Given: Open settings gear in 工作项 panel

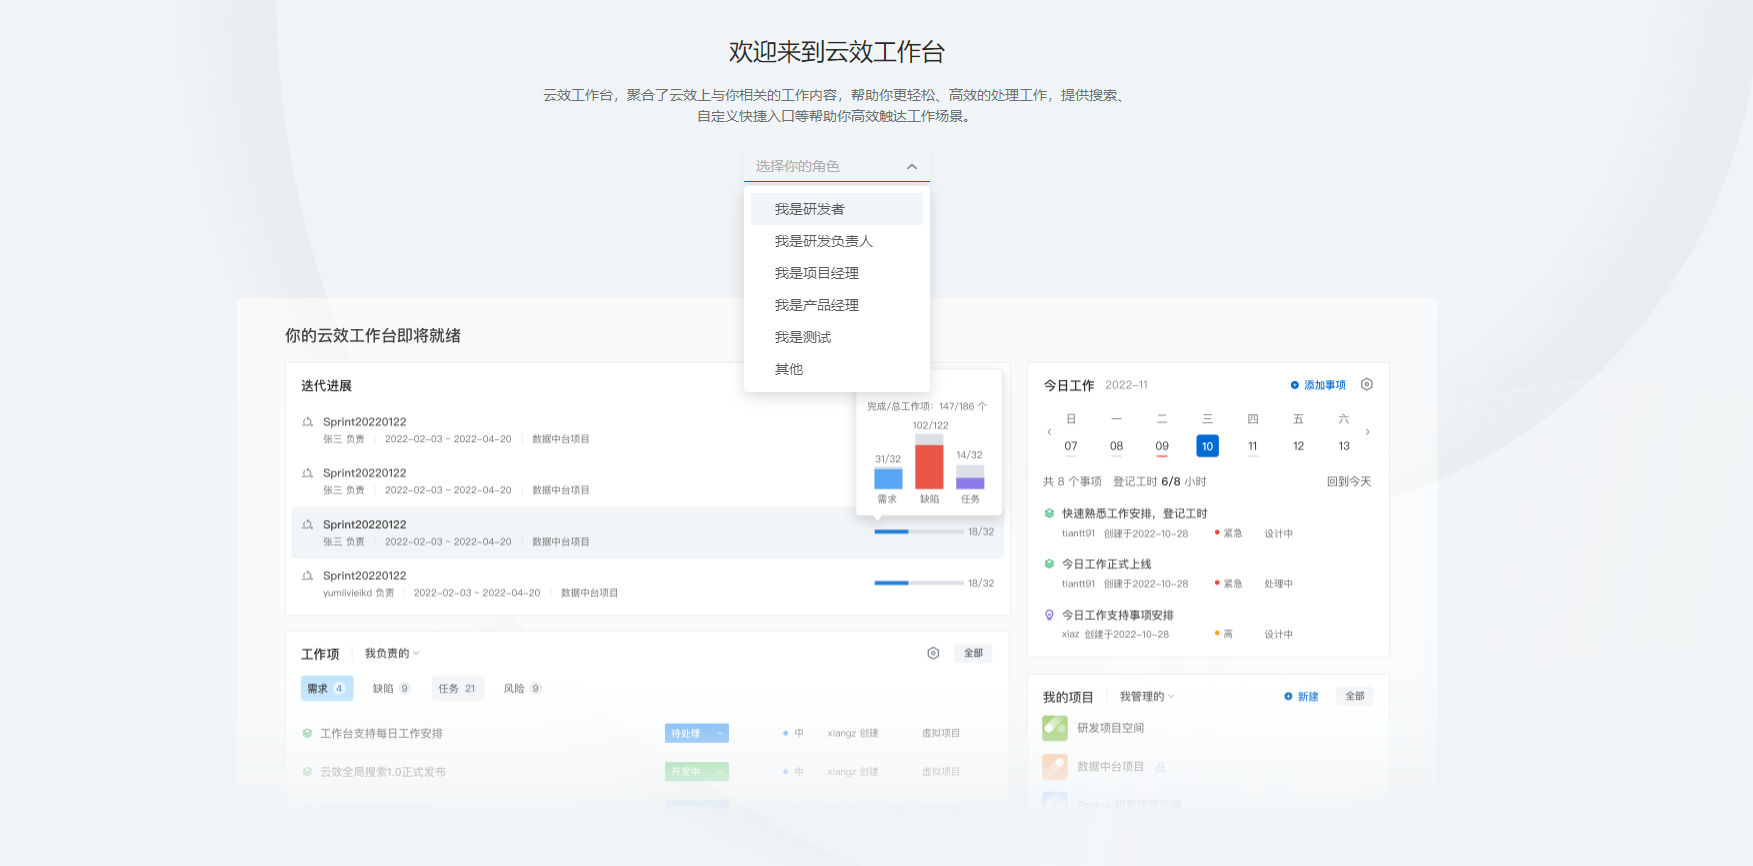Looking at the screenshot, I should [933, 653].
